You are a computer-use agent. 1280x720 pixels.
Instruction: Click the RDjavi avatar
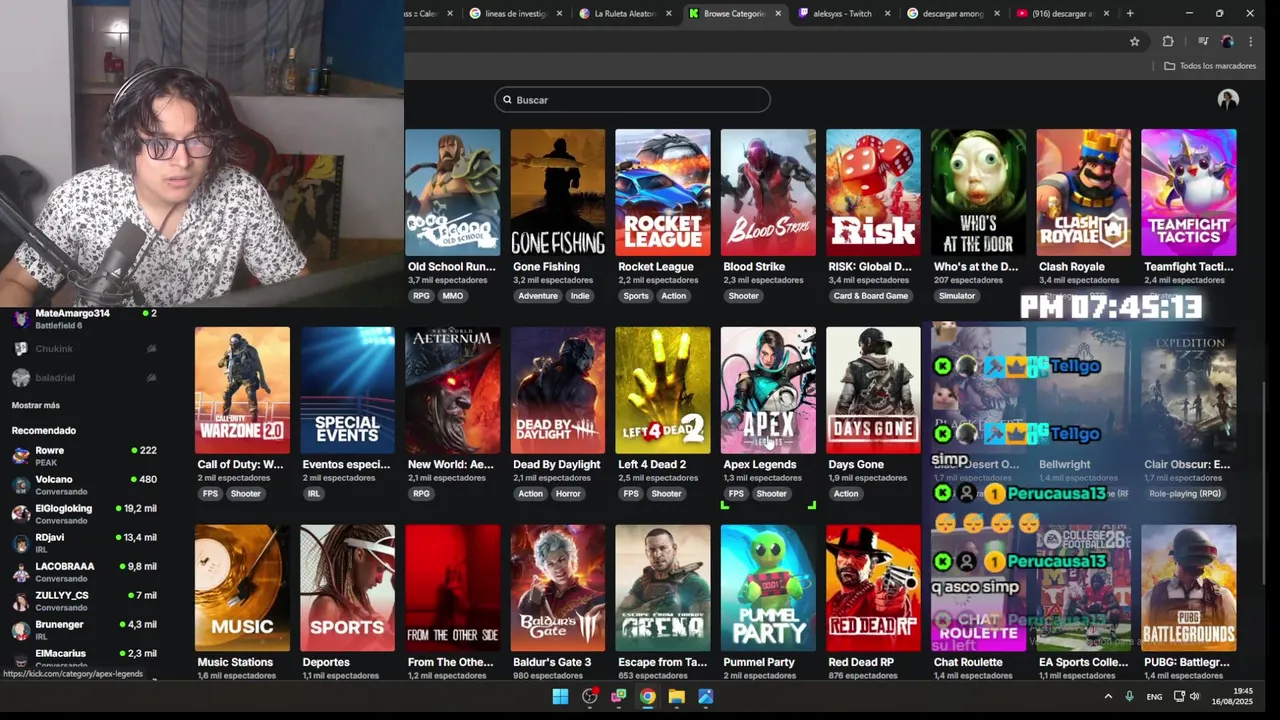tap(21, 542)
